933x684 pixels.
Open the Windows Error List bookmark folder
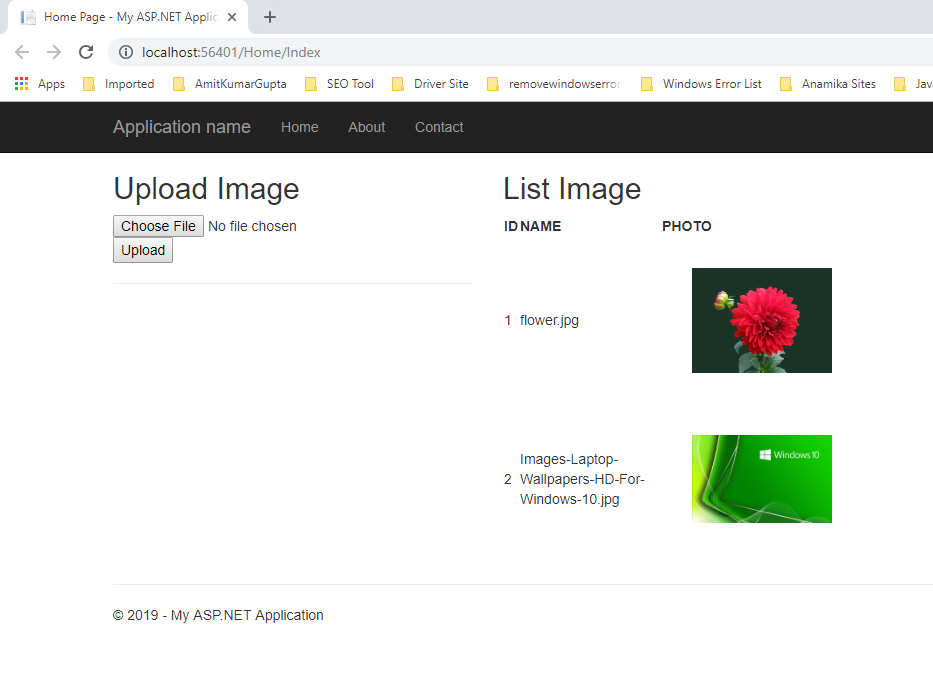pos(701,84)
